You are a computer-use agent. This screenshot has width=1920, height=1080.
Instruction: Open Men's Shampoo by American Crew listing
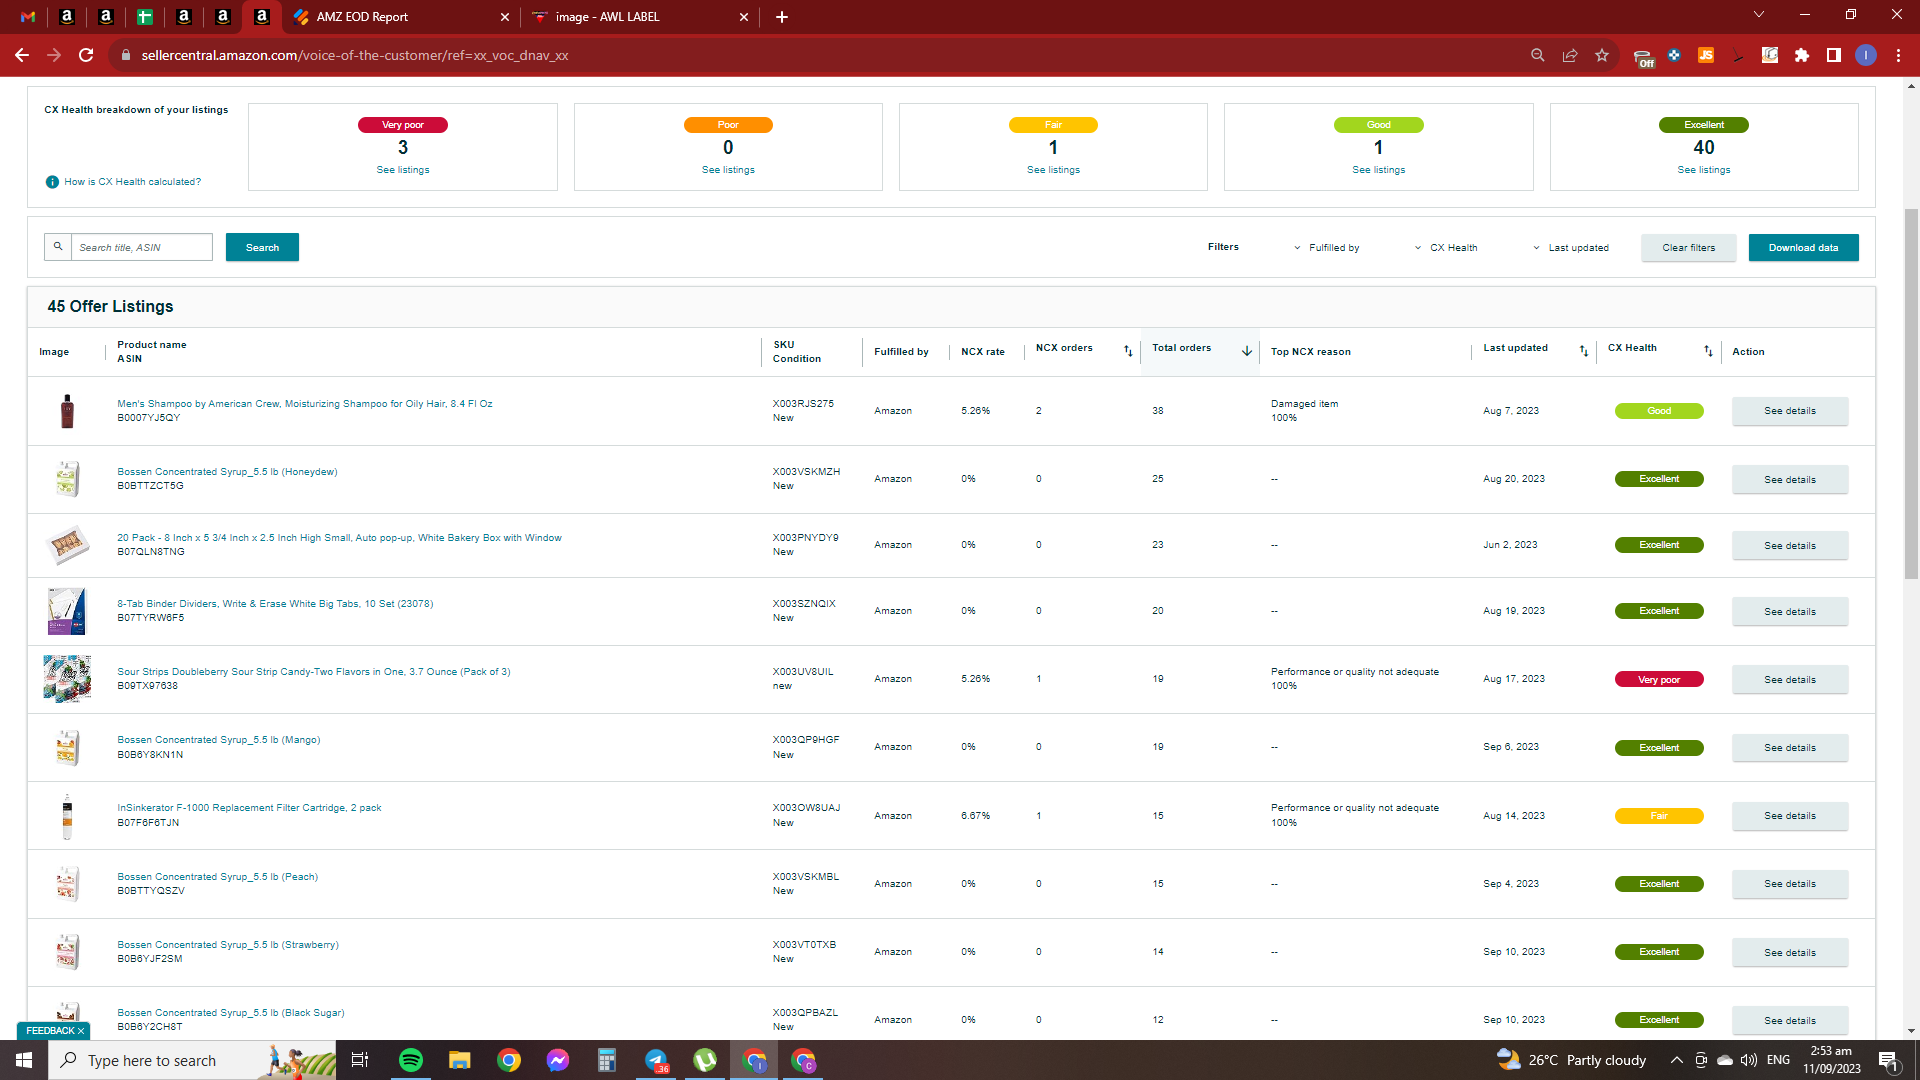point(304,404)
